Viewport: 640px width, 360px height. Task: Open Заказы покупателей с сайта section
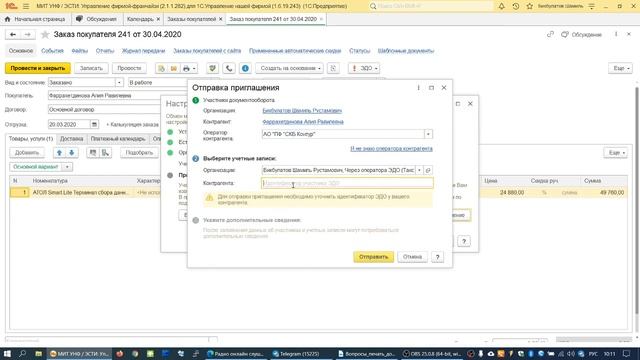coord(207,51)
